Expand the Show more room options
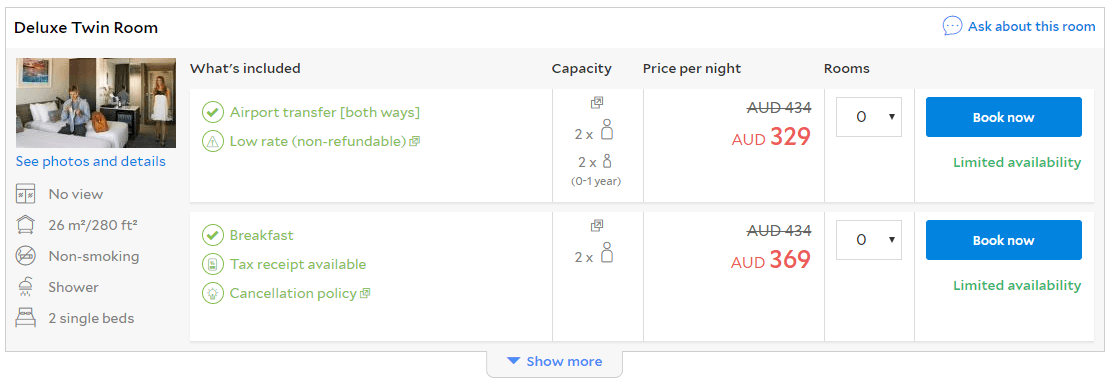1117x384 pixels. point(554,362)
